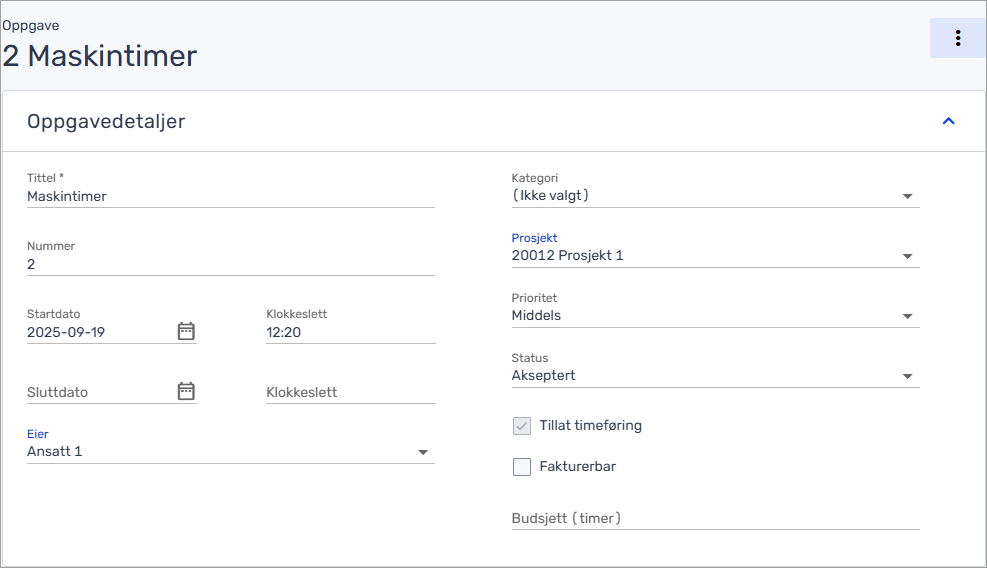The height and width of the screenshot is (568, 987).
Task: Click the Oppgavedetaljer section header
Action: [x=106, y=122]
